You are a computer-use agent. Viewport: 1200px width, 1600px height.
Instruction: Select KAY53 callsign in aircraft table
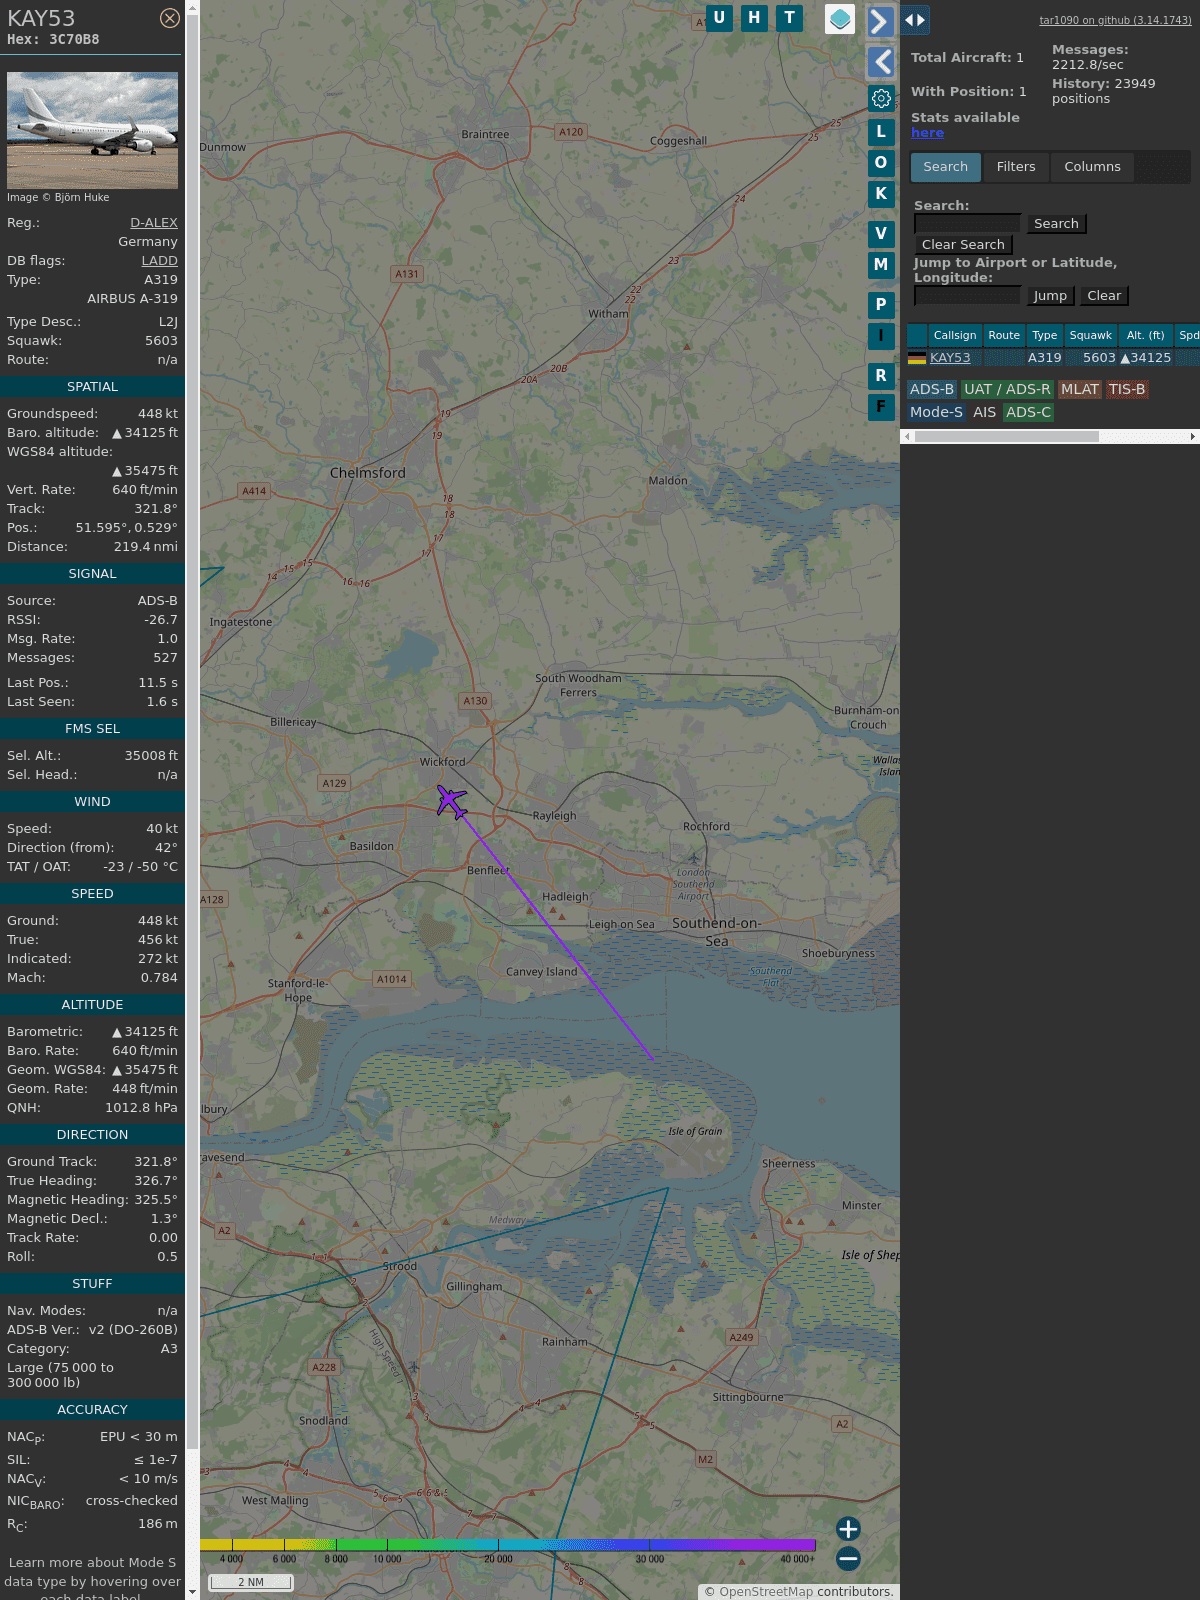point(950,358)
